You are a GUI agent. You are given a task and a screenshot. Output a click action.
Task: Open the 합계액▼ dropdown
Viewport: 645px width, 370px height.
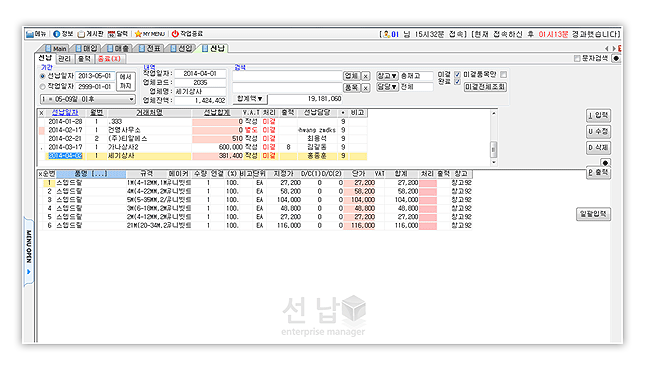[x=251, y=99]
